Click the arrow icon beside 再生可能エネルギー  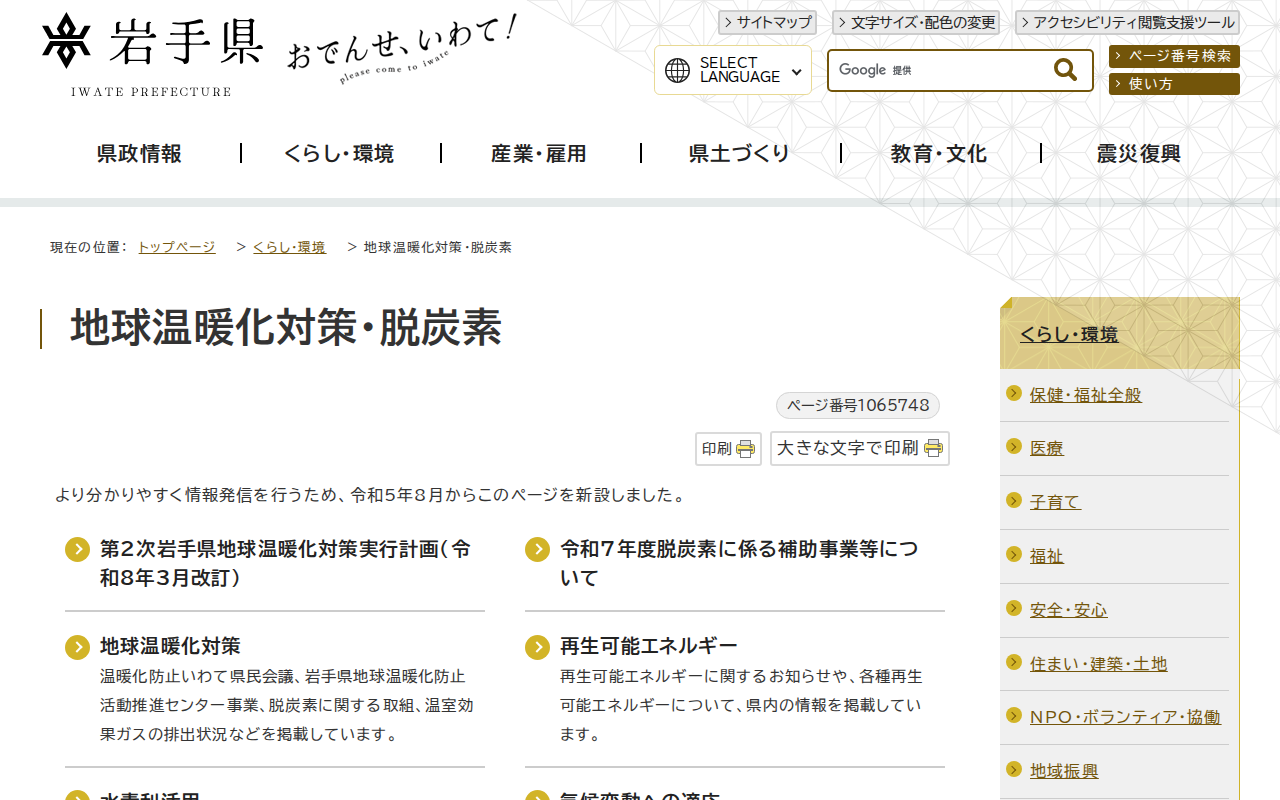[x=536, y=647]
